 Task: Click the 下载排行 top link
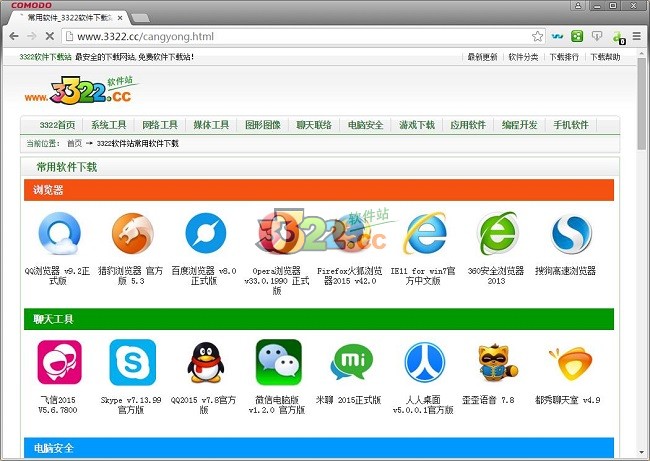564,57
